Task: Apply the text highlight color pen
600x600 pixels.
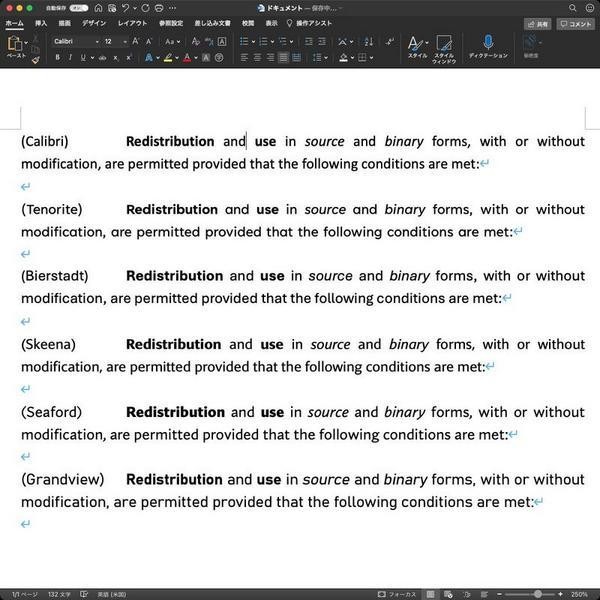Action: click(x=168, y=58)
